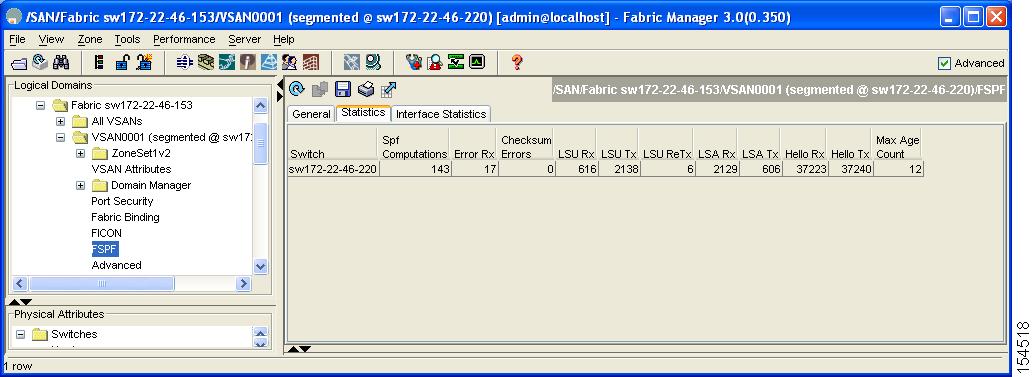The width and height of the screenshot is (1032, 377).
Task: Select the sw172-22-46-220 table cell
Action: click(x=333, y=169)
